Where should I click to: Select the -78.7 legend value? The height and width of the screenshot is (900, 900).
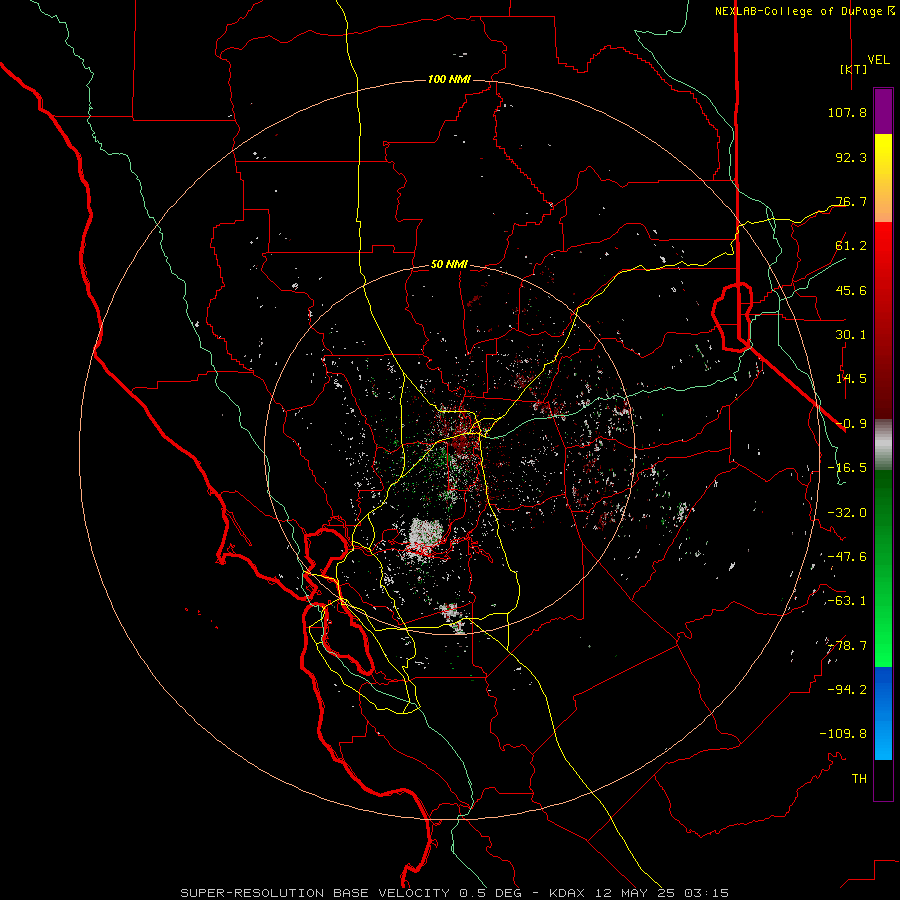tap(847, 646)
